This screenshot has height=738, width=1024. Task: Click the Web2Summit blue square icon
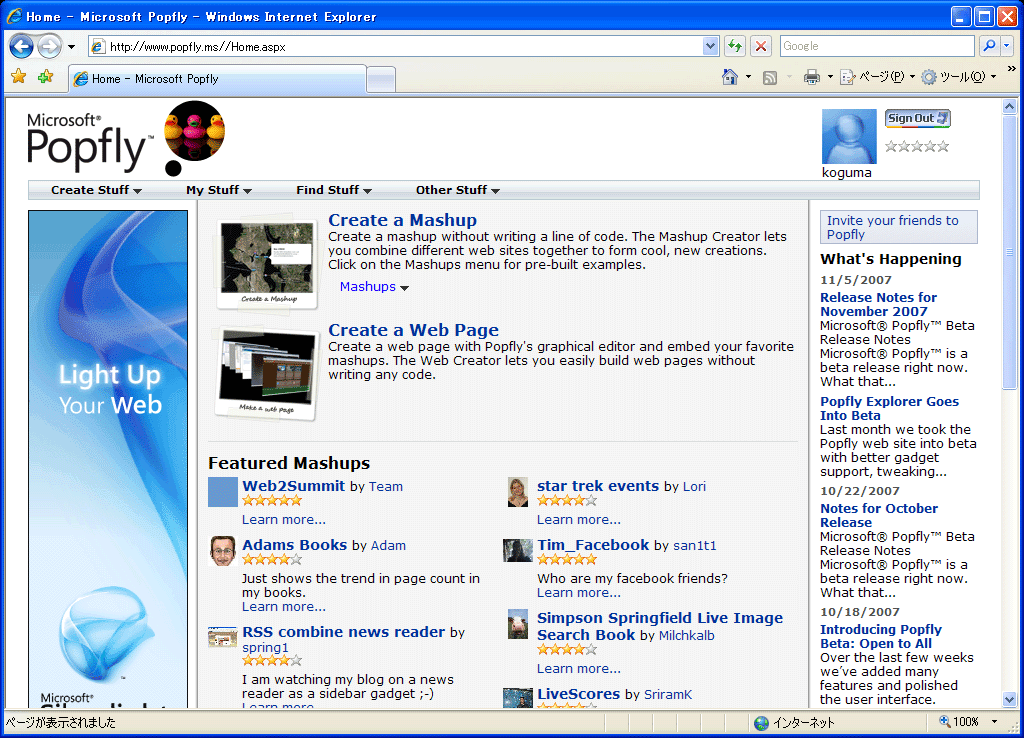223,492
